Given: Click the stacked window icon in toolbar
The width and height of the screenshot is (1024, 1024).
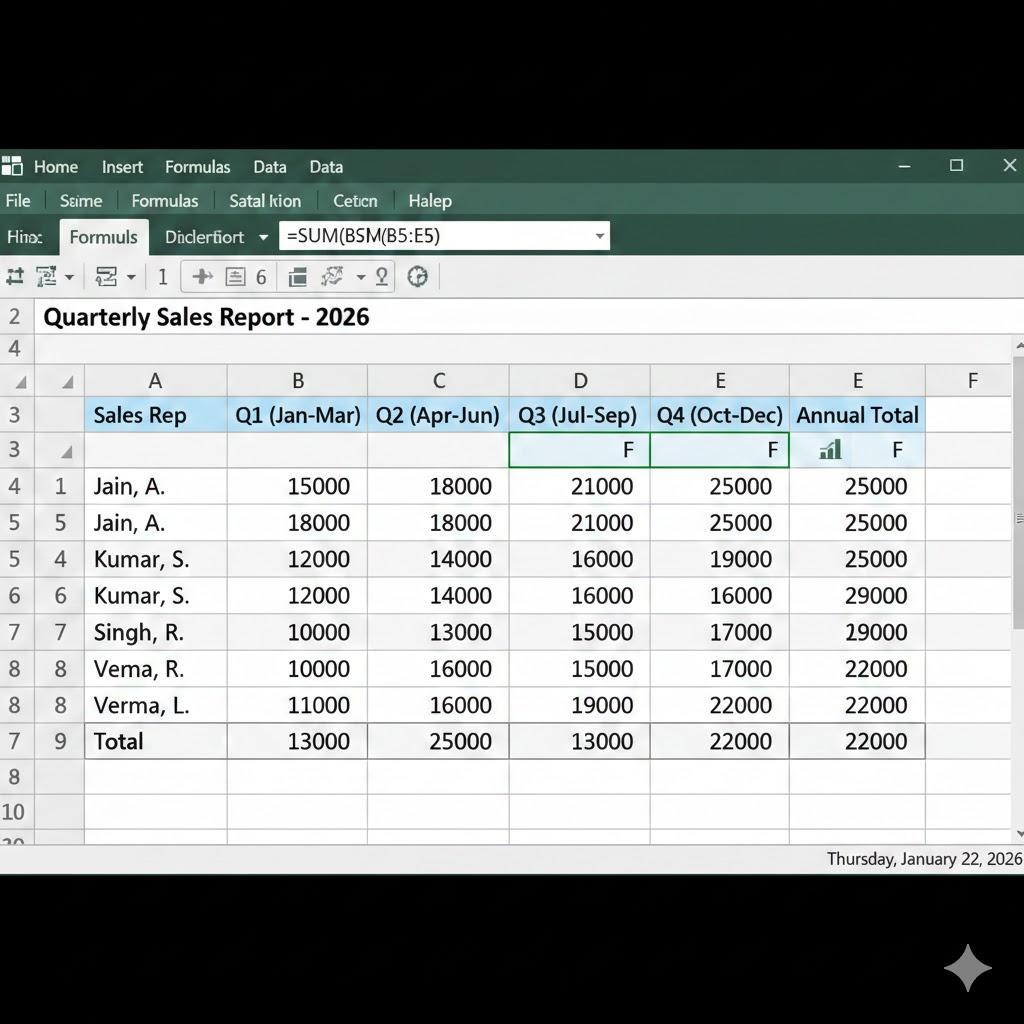Looking at the screenshot, I should pyautogui.click(x=297, y=277).
